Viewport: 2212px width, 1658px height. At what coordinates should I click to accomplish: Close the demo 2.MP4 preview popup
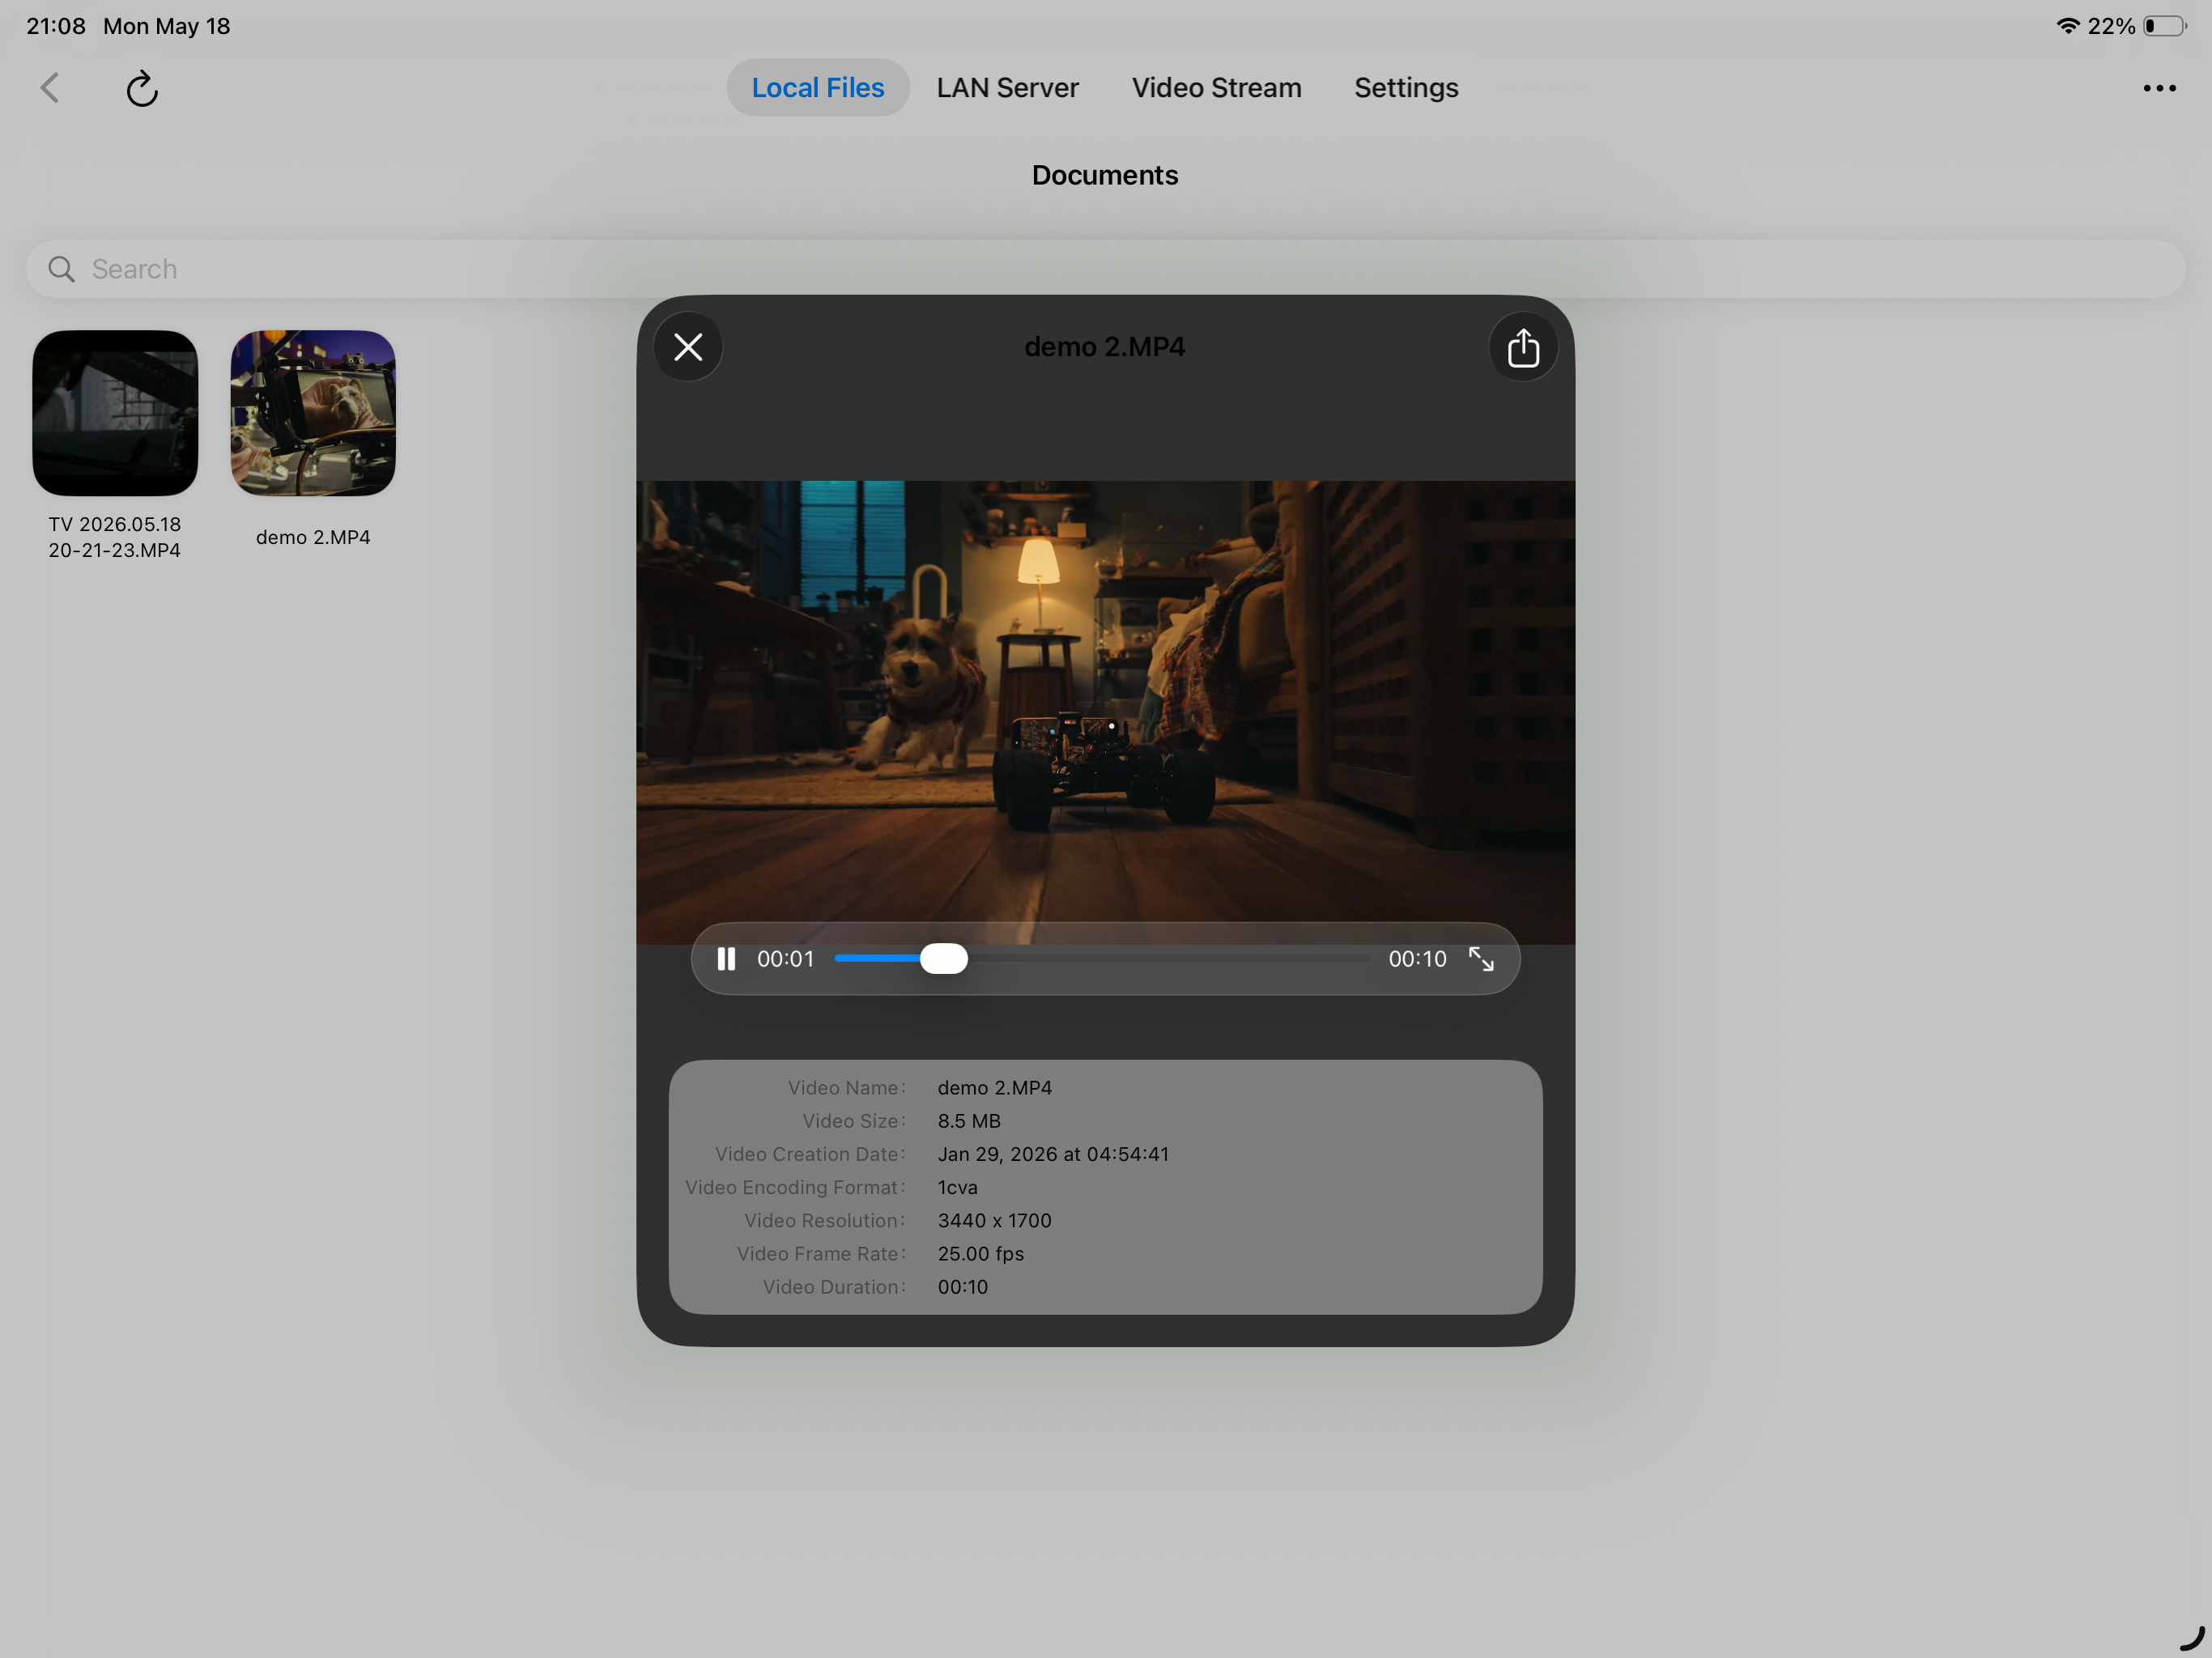pos(688,347)
